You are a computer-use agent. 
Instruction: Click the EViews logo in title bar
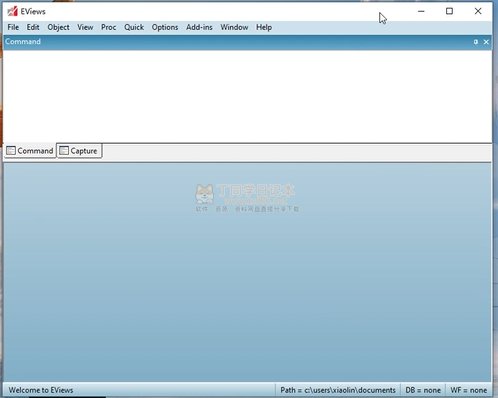pyautogui.click(x=12, y=11)
